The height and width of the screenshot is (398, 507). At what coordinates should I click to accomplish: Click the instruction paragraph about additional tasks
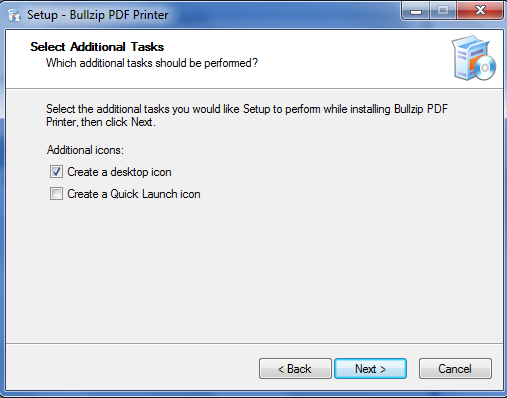point(247,115)
